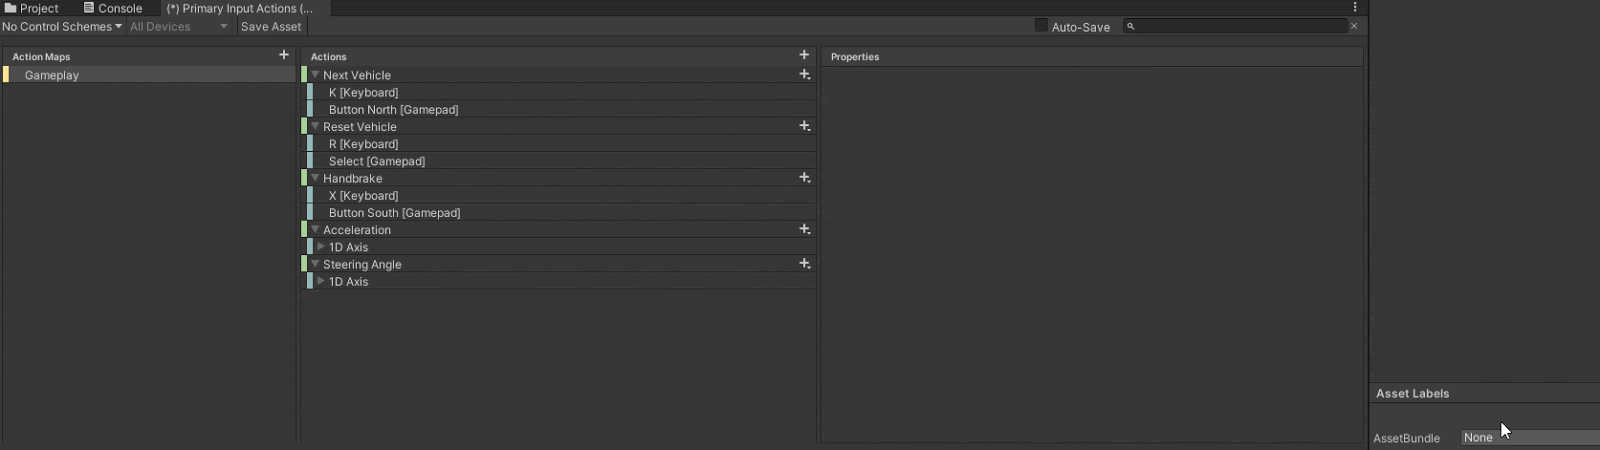
Task: Add binding to Handbrake action
Action: pos(804,178)
